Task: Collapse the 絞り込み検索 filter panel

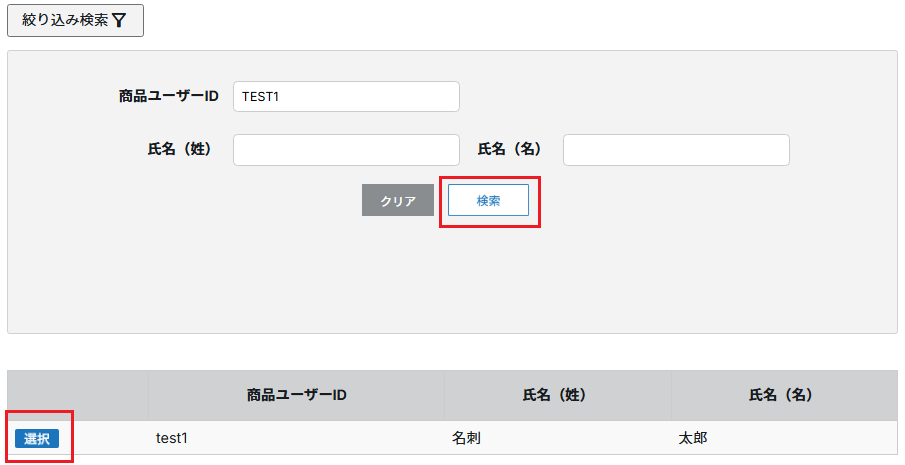Action: [x=75, y=20]
